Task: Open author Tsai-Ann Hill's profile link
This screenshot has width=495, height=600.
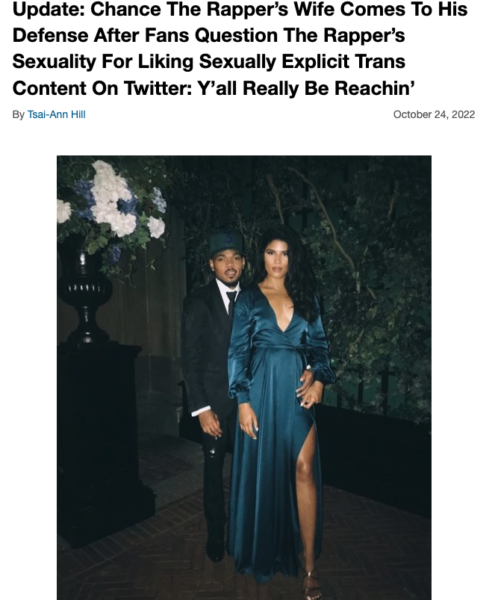Action: 56,114
